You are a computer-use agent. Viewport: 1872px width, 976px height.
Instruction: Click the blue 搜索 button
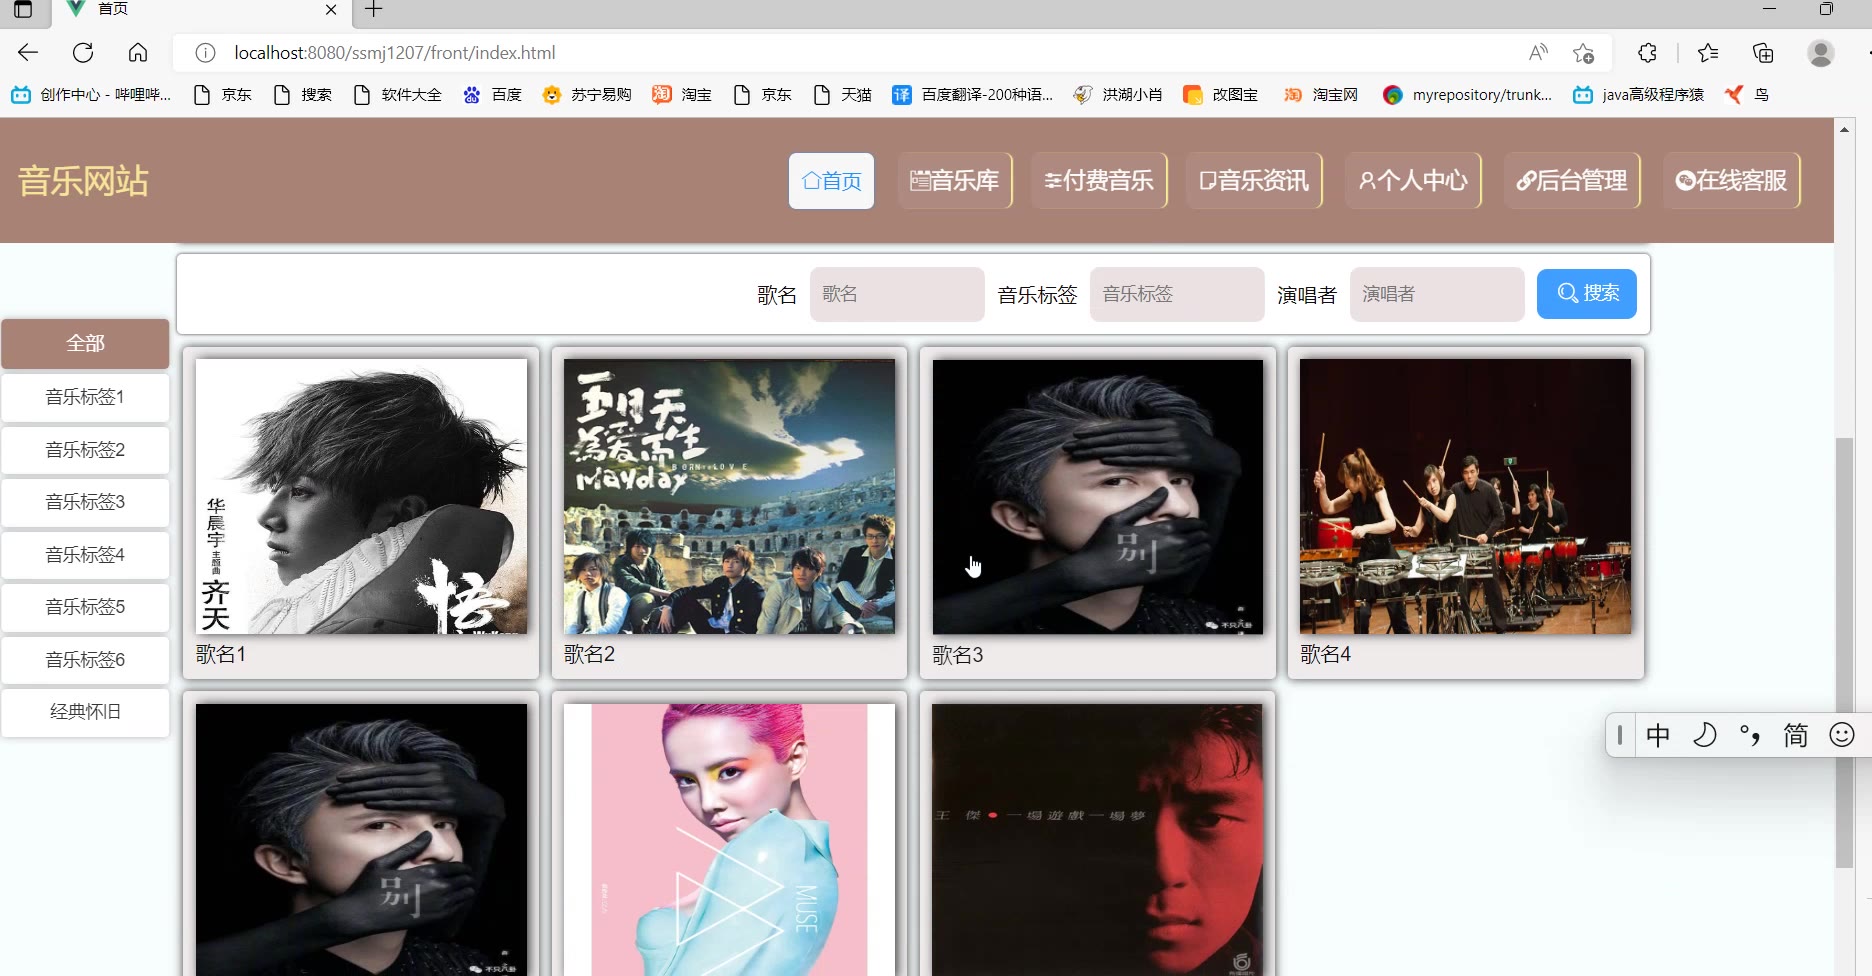(x=1587, y=294)
